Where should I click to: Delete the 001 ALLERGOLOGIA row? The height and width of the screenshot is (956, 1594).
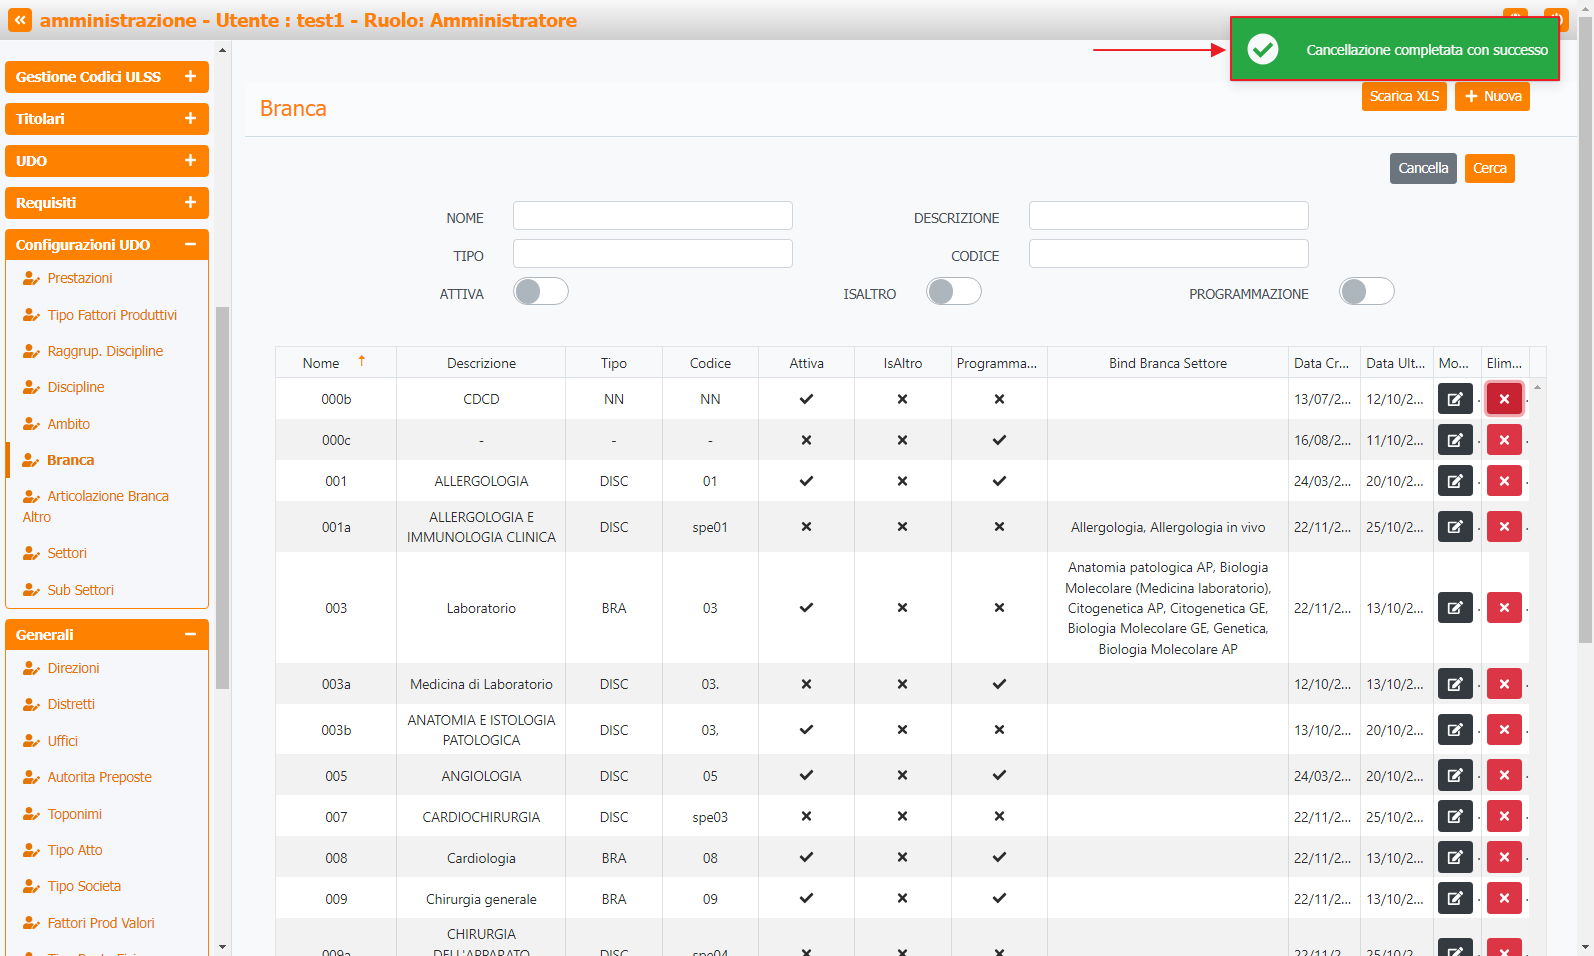tap(1503, 481)
